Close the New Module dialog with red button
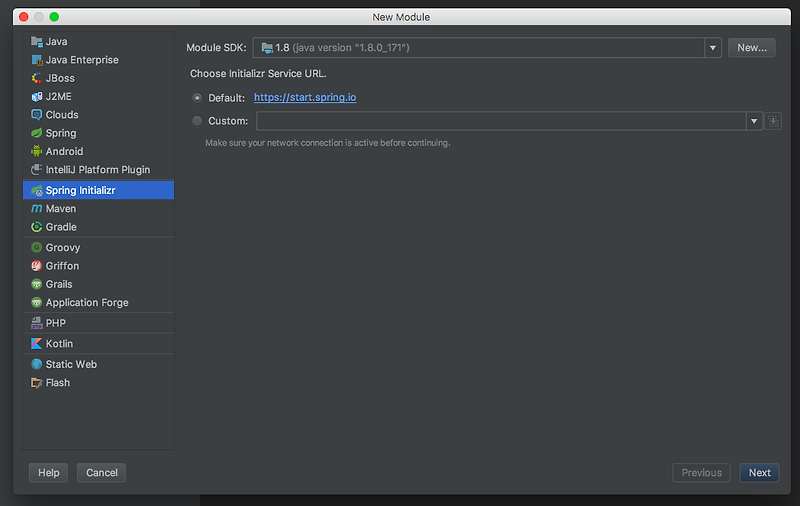Image resolution: width=800 pixels, height=506 pixels. (23, 17)
